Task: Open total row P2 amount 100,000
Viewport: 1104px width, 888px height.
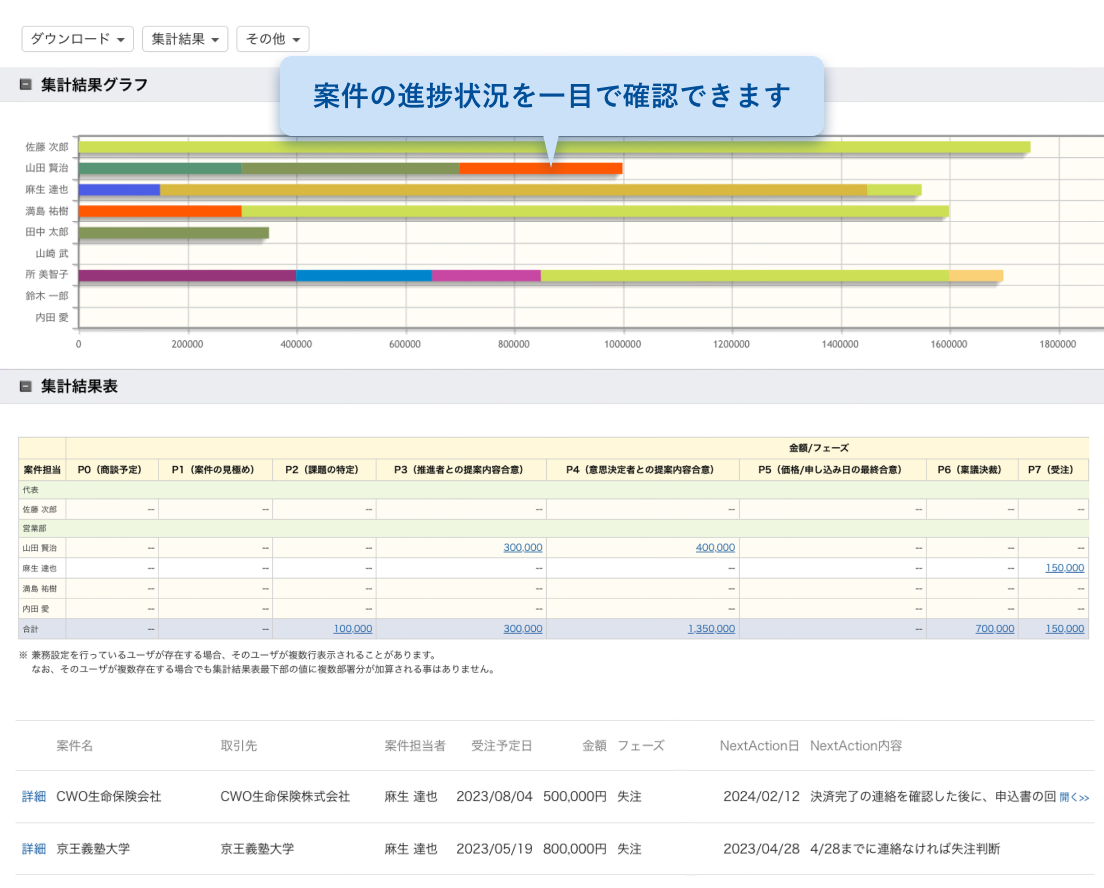Action: (353, 629)
